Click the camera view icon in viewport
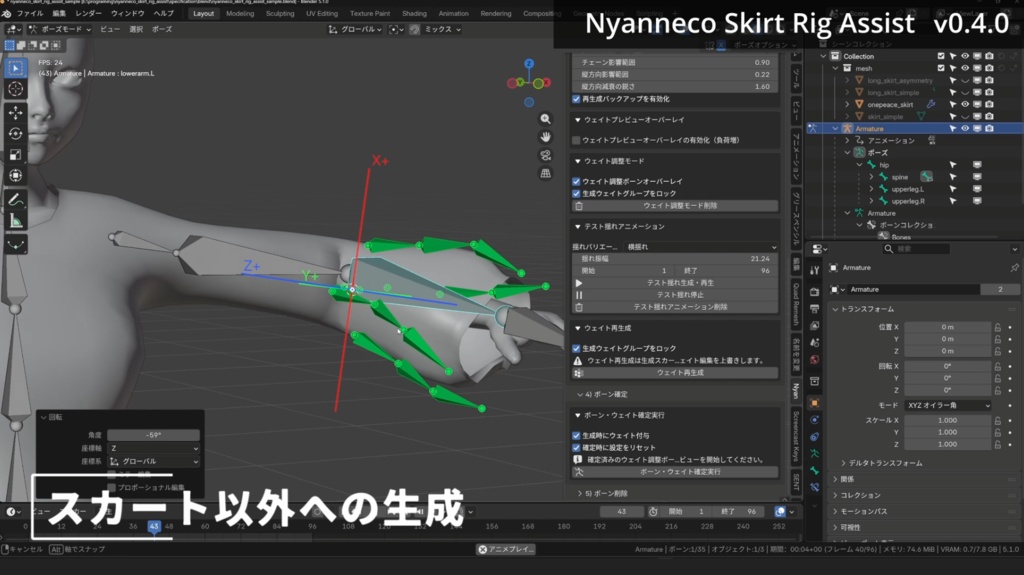1024x575 pixels. tap(545, 156)
